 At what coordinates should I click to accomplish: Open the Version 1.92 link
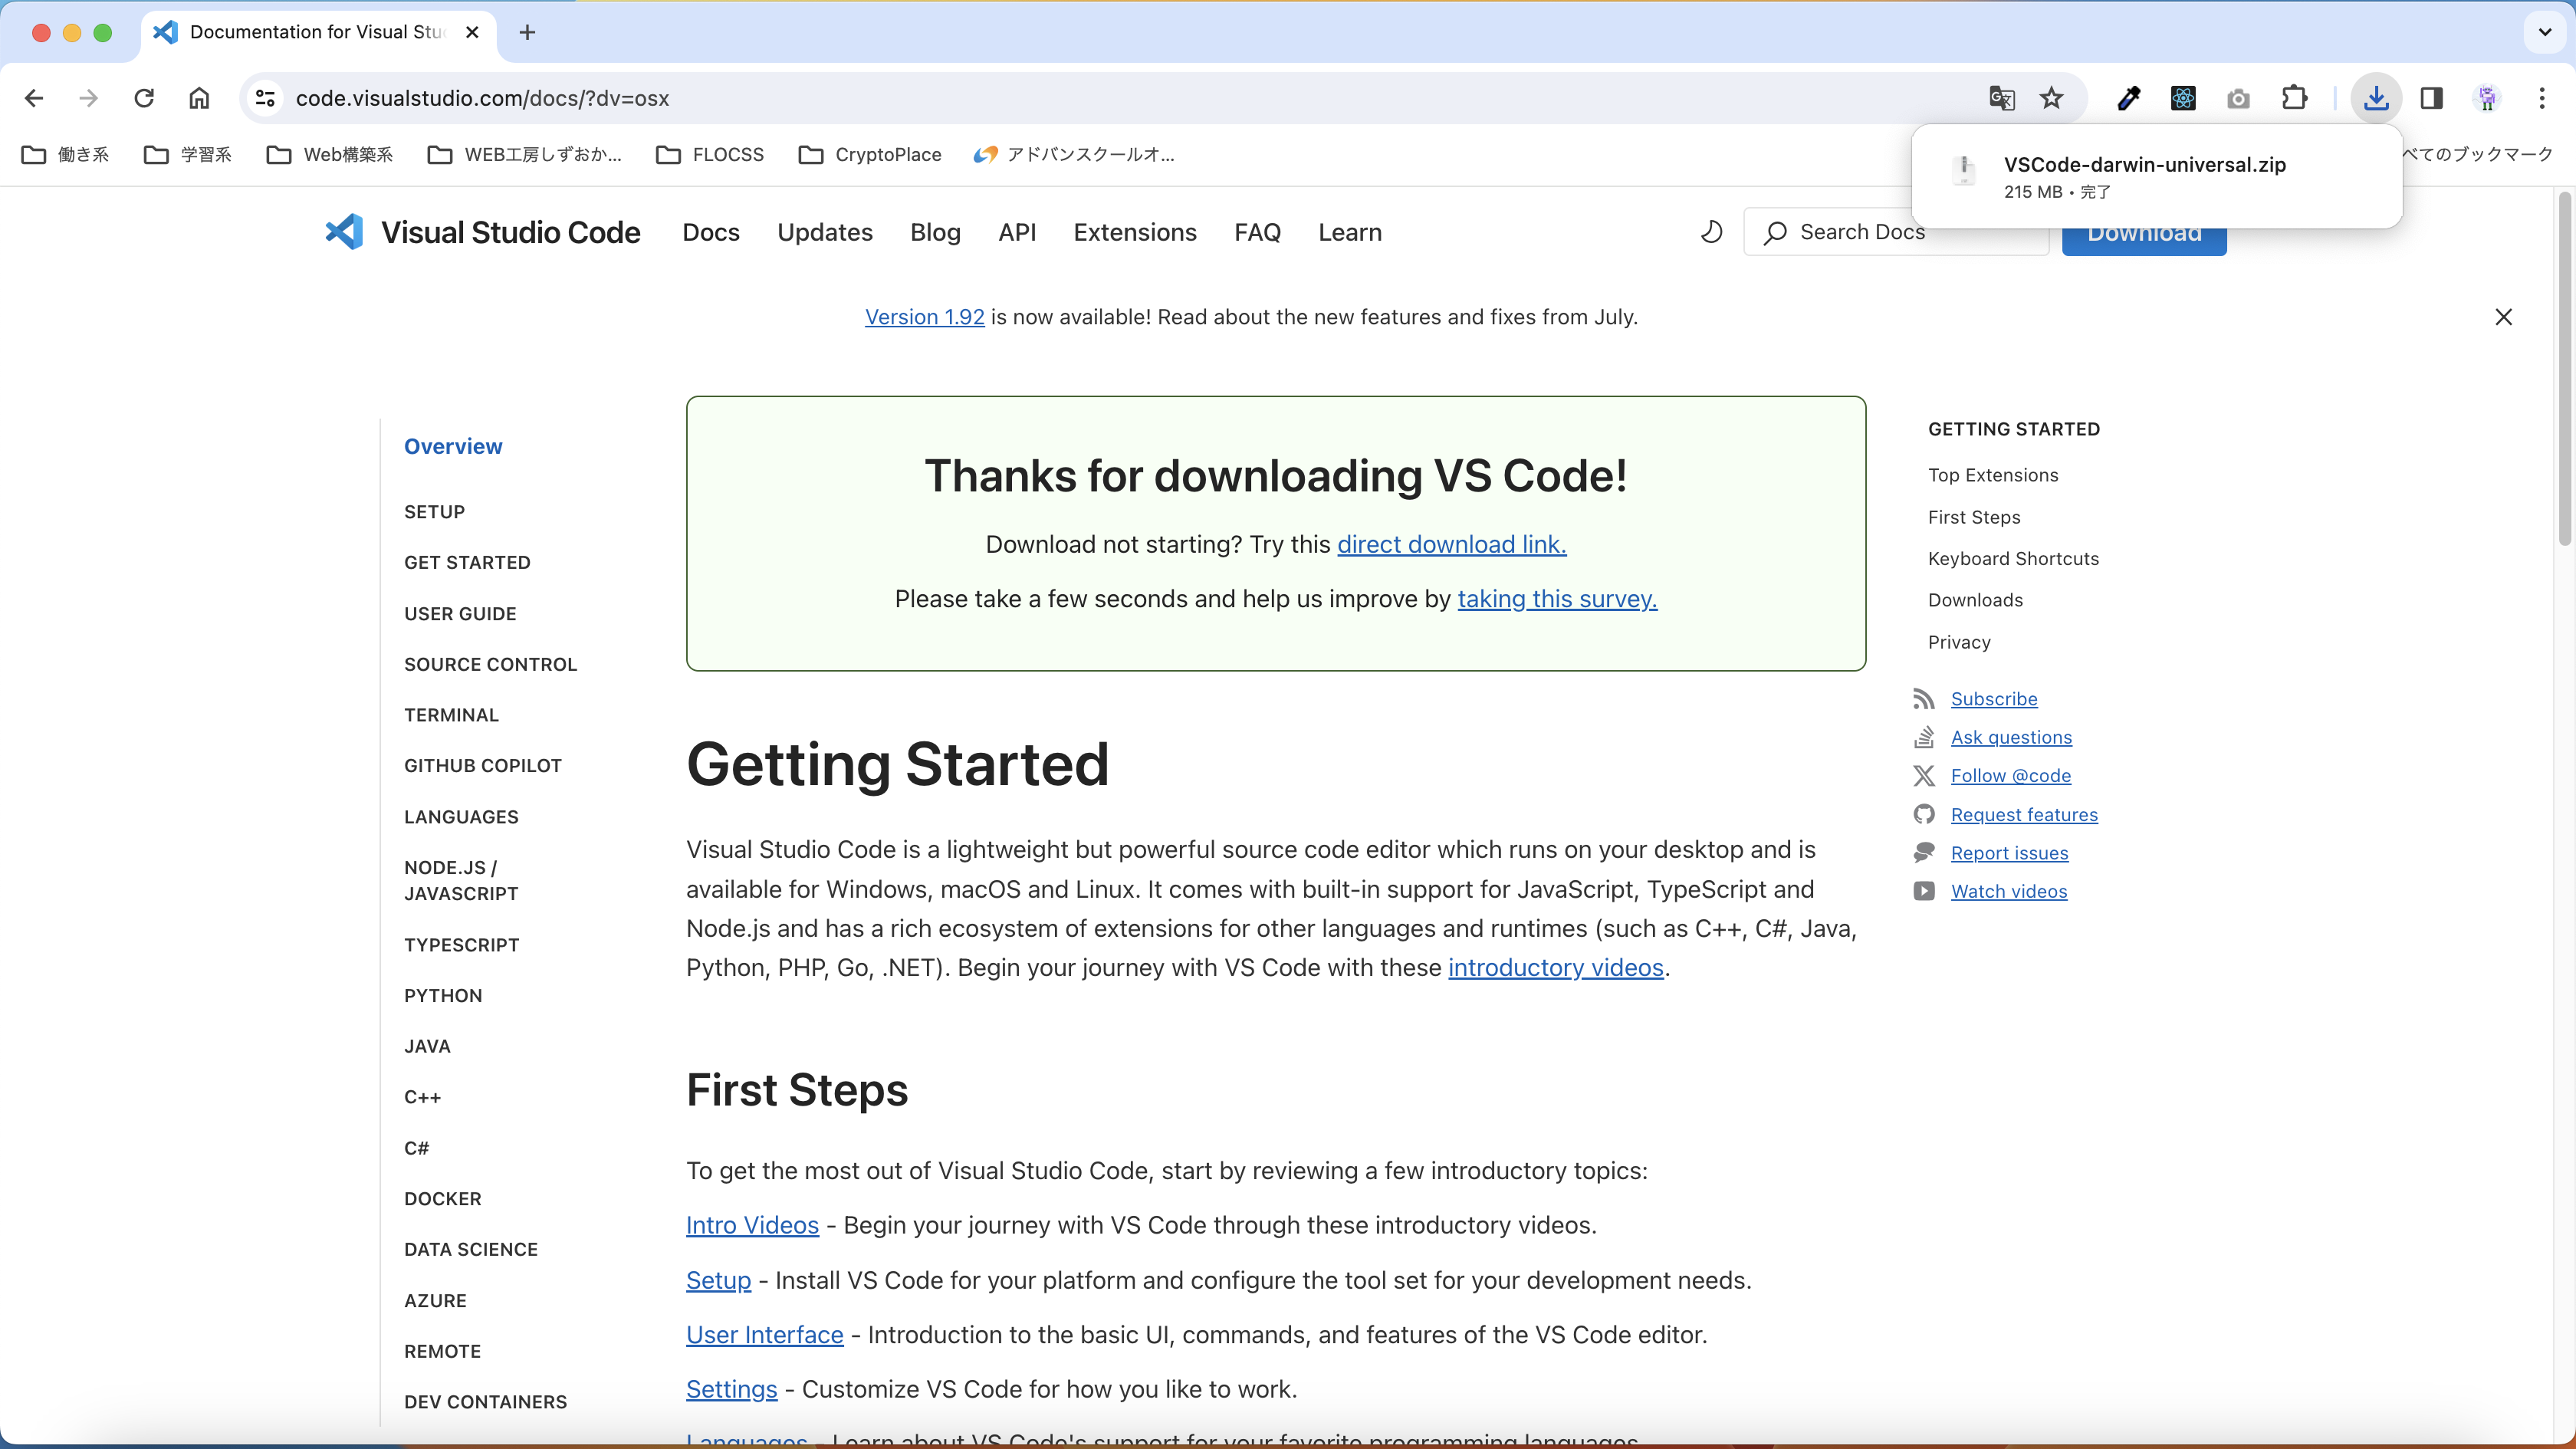click(924, 317)
